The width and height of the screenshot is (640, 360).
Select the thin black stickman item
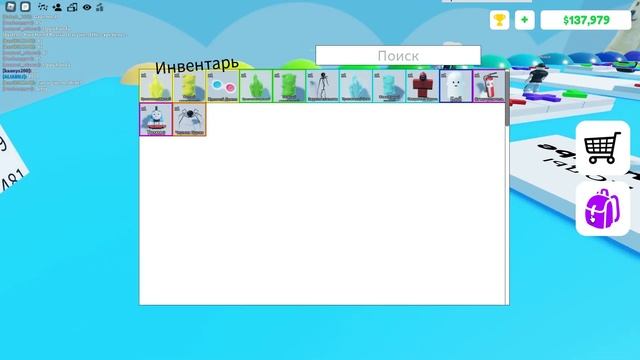(322, 86)
